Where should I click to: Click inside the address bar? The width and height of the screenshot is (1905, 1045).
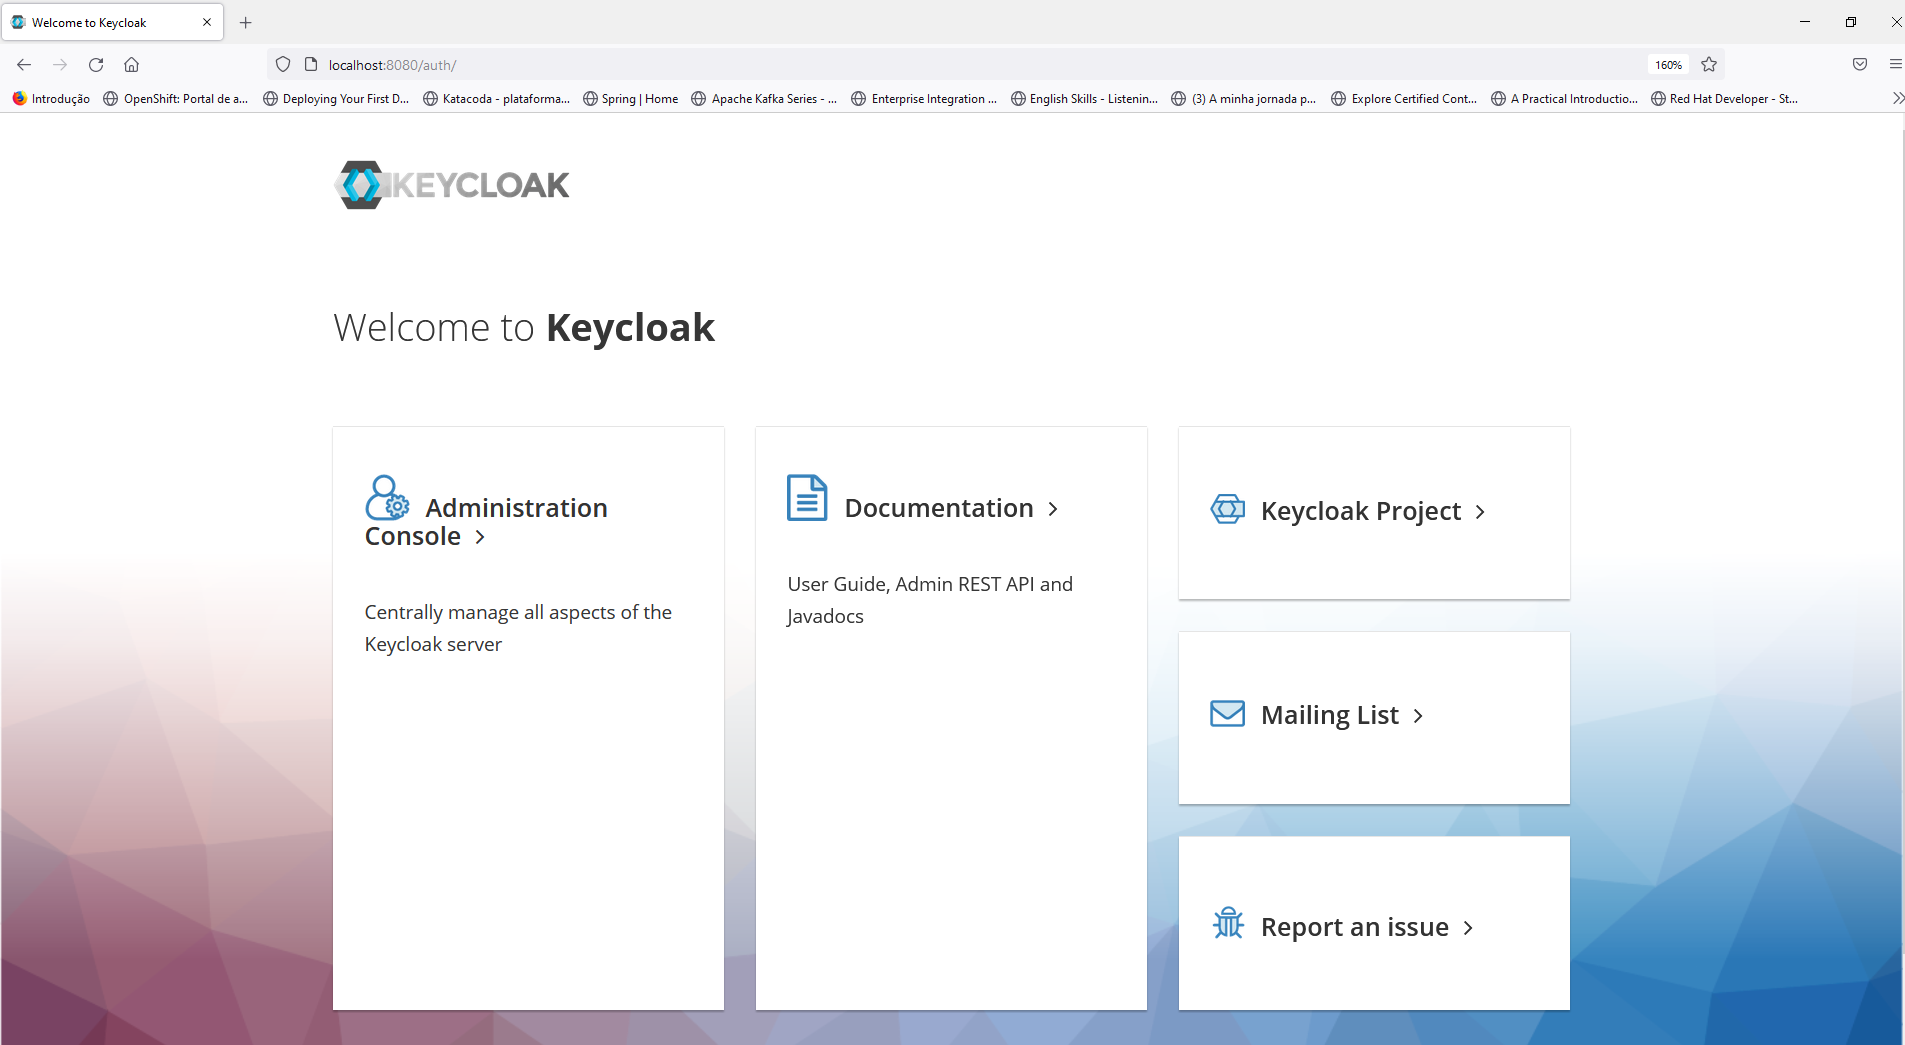tap(800, 64)
